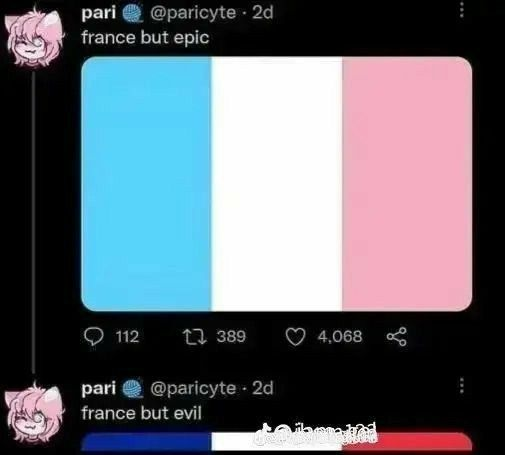Image resolution: width=505 pixels, height=455 pixels.
Task: Open the second tweet's three-dot menu
Action: [462, 386]
